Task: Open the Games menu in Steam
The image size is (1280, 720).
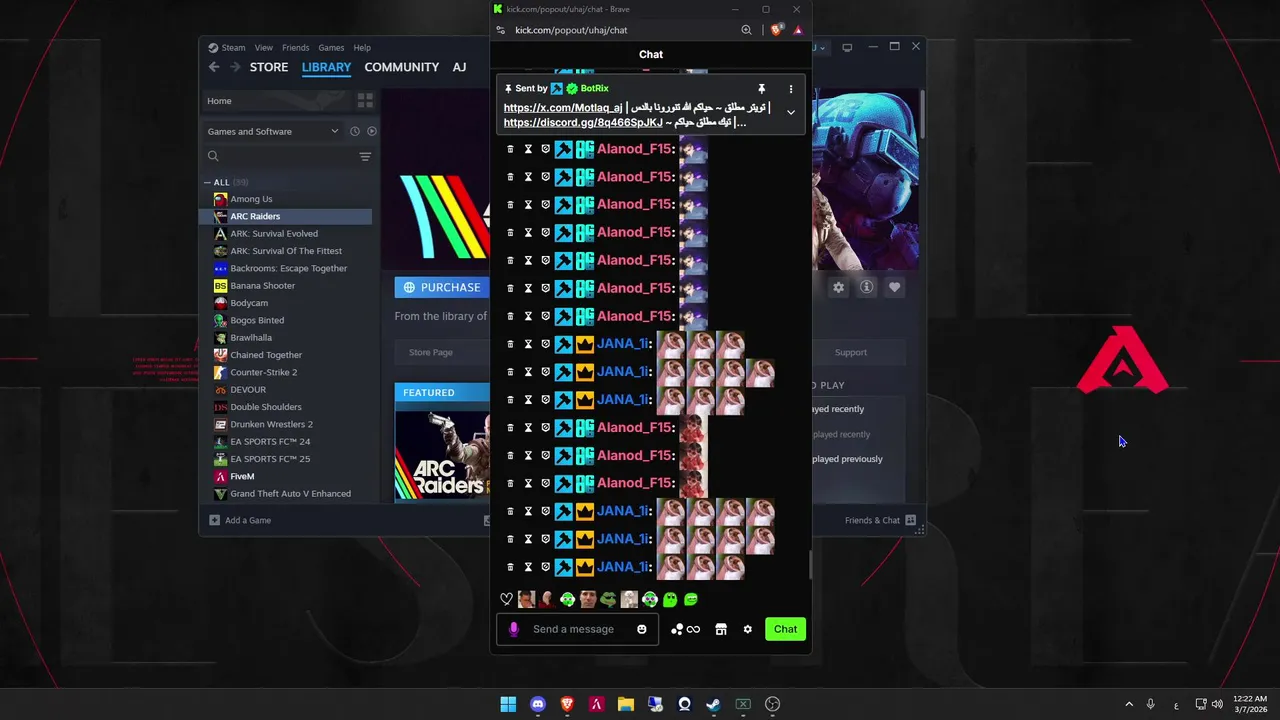Action: pos(331,47)
